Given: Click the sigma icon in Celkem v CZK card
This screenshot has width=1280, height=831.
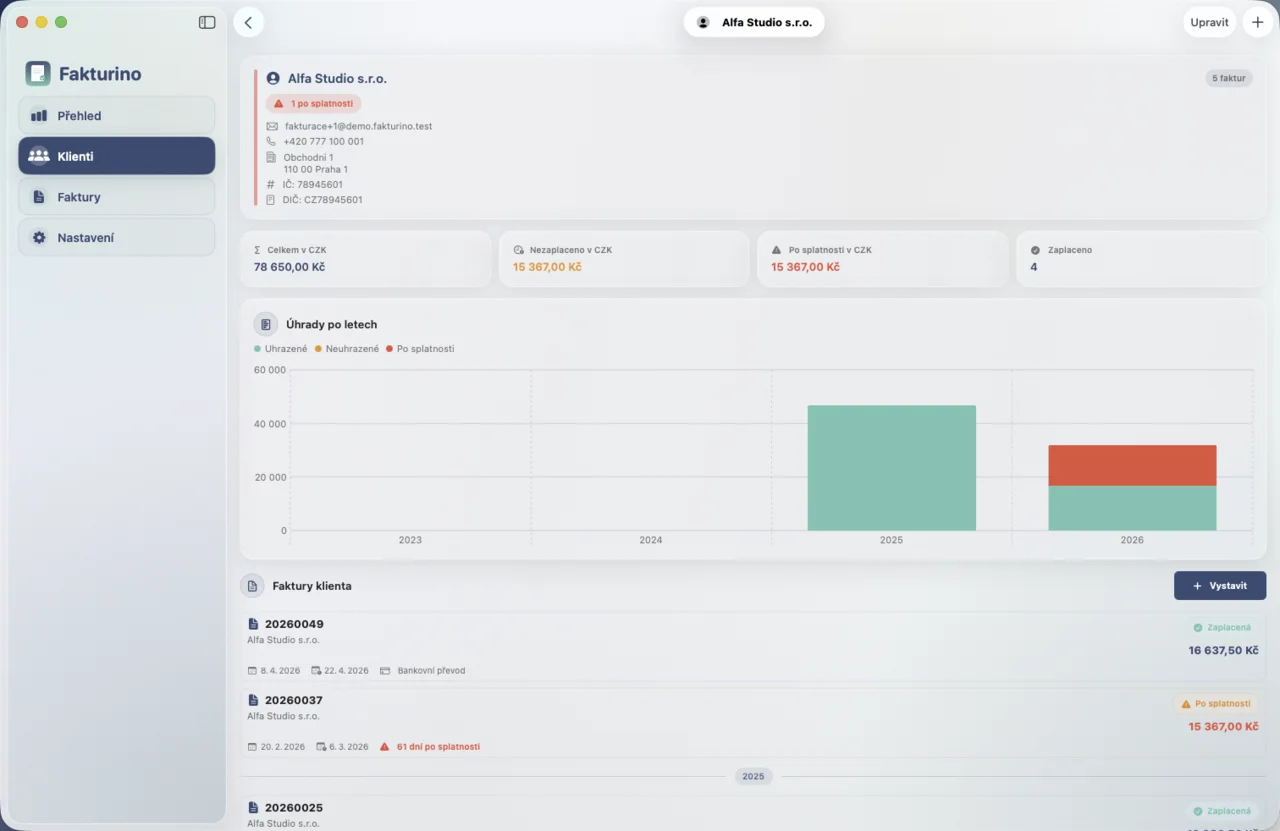Looking at the screenshot, I should (x=258, y=250).
